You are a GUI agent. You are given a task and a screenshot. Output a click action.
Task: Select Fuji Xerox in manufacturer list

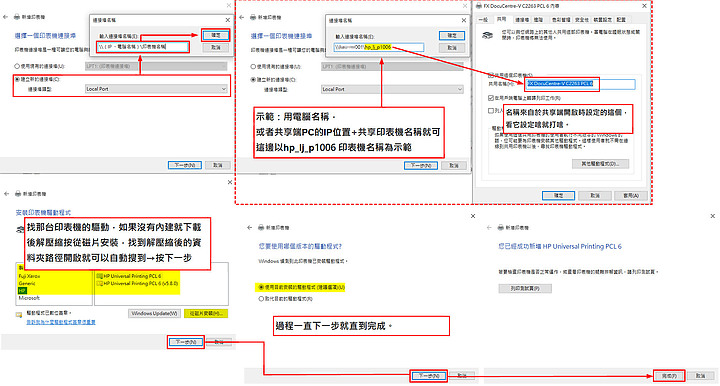click(29, 276)
